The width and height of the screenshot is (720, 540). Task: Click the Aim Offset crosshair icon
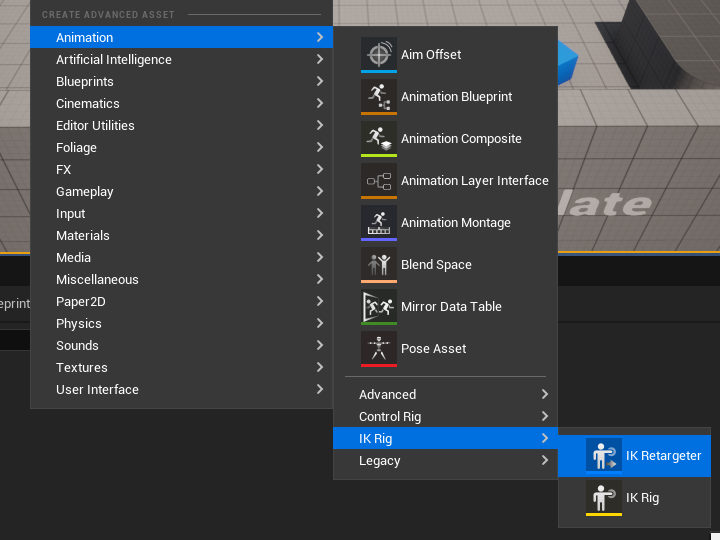379,55
